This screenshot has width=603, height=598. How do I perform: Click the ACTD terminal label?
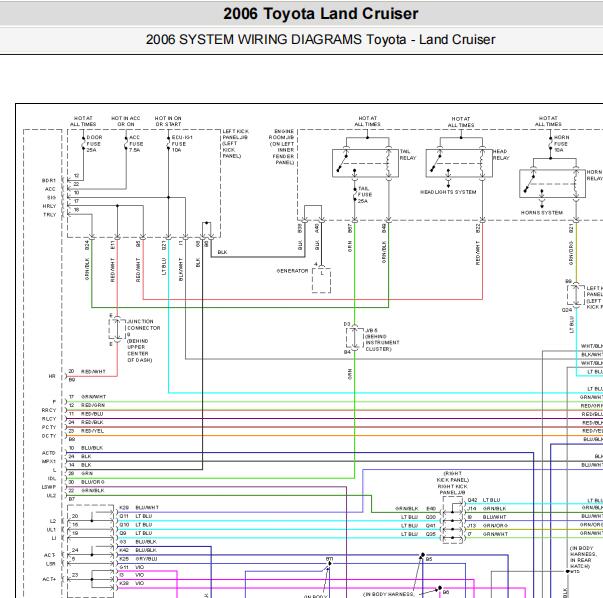pos(49,453)
